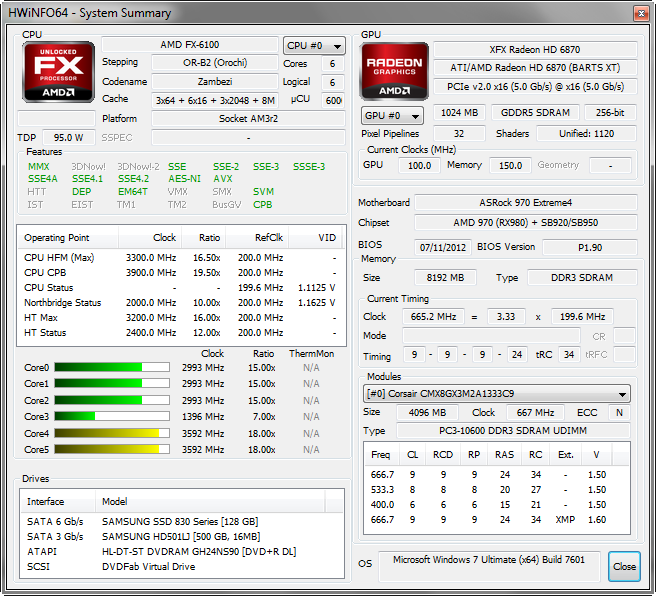Select the HT Max row
This screenshot has width=656, height=596.
pos(181,318)
